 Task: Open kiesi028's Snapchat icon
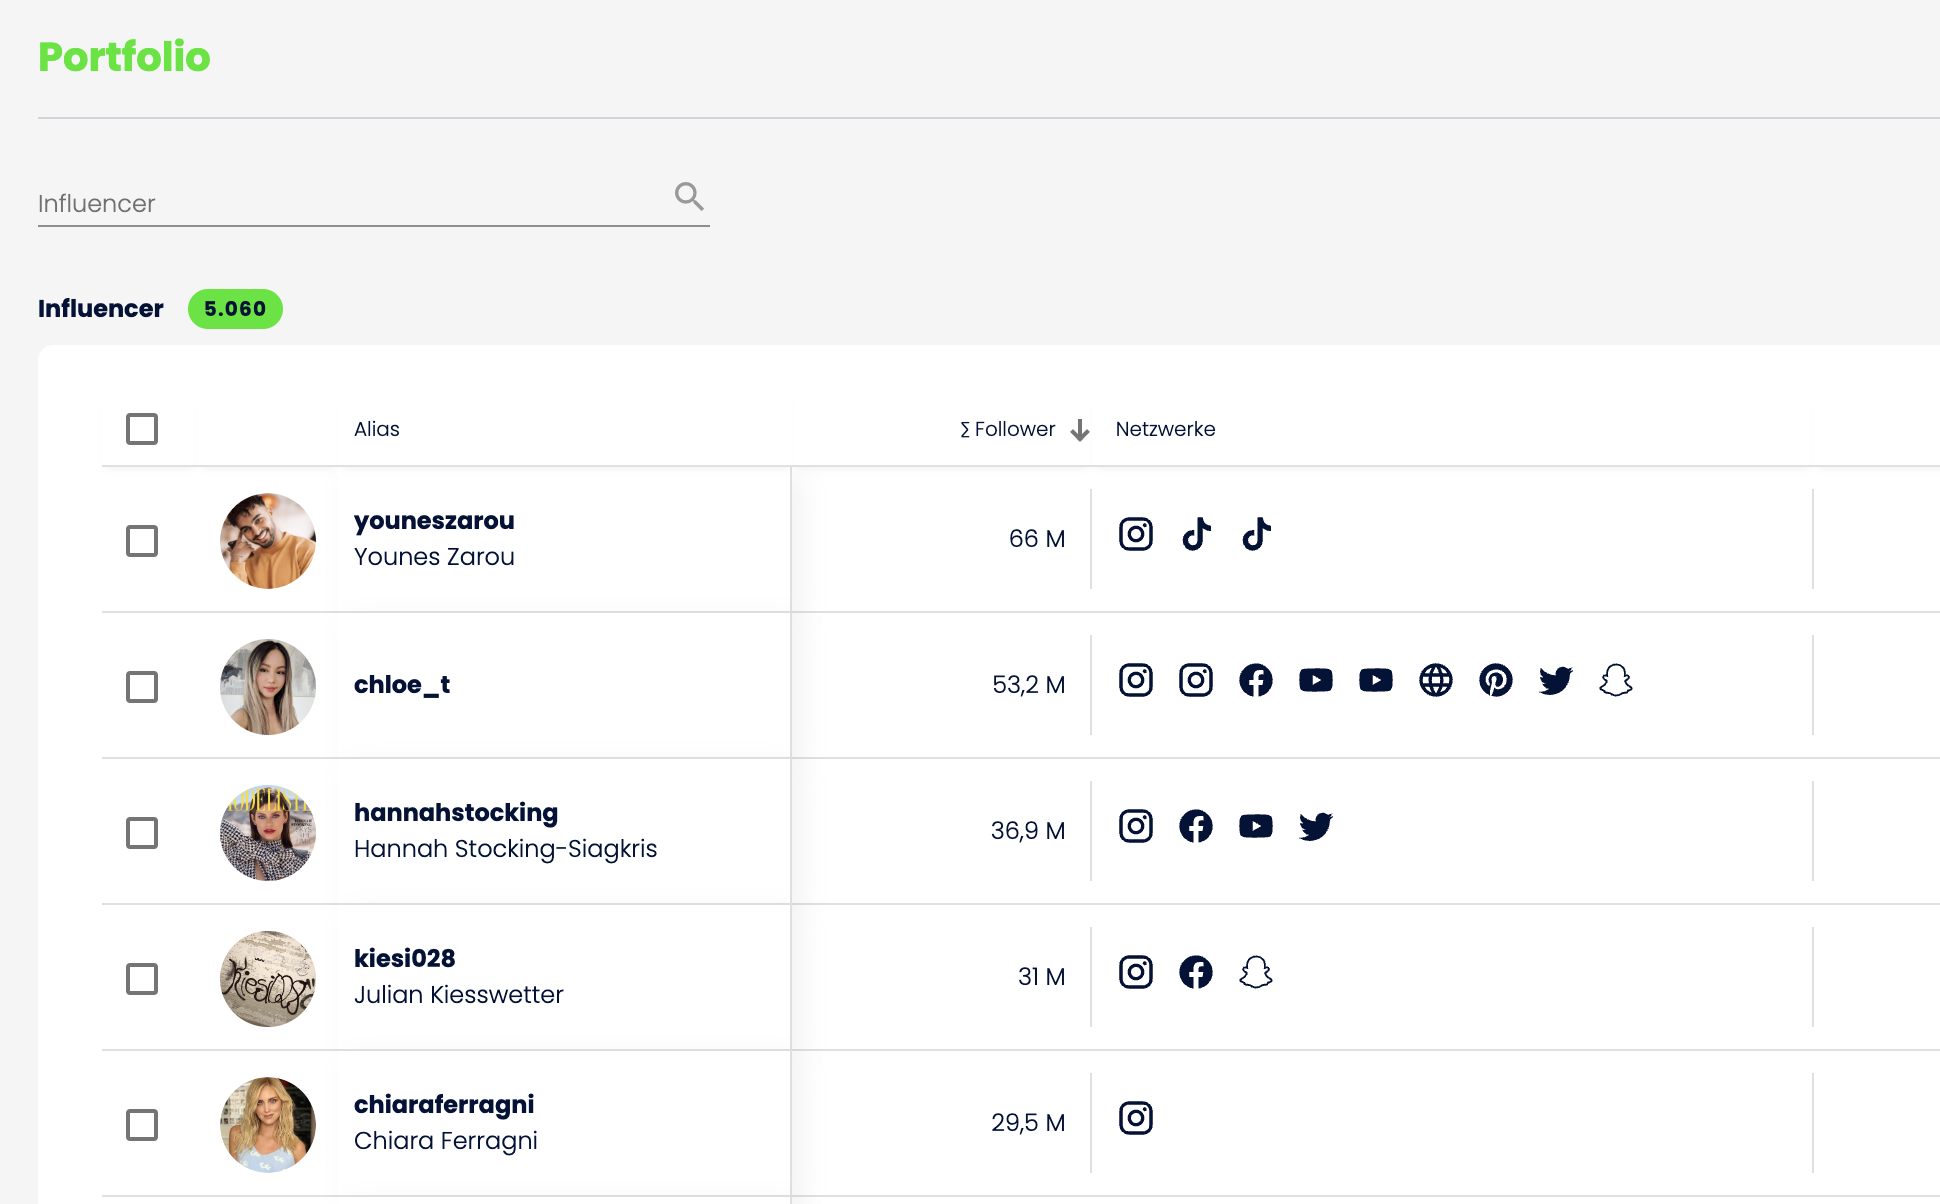coord(1255,973)
